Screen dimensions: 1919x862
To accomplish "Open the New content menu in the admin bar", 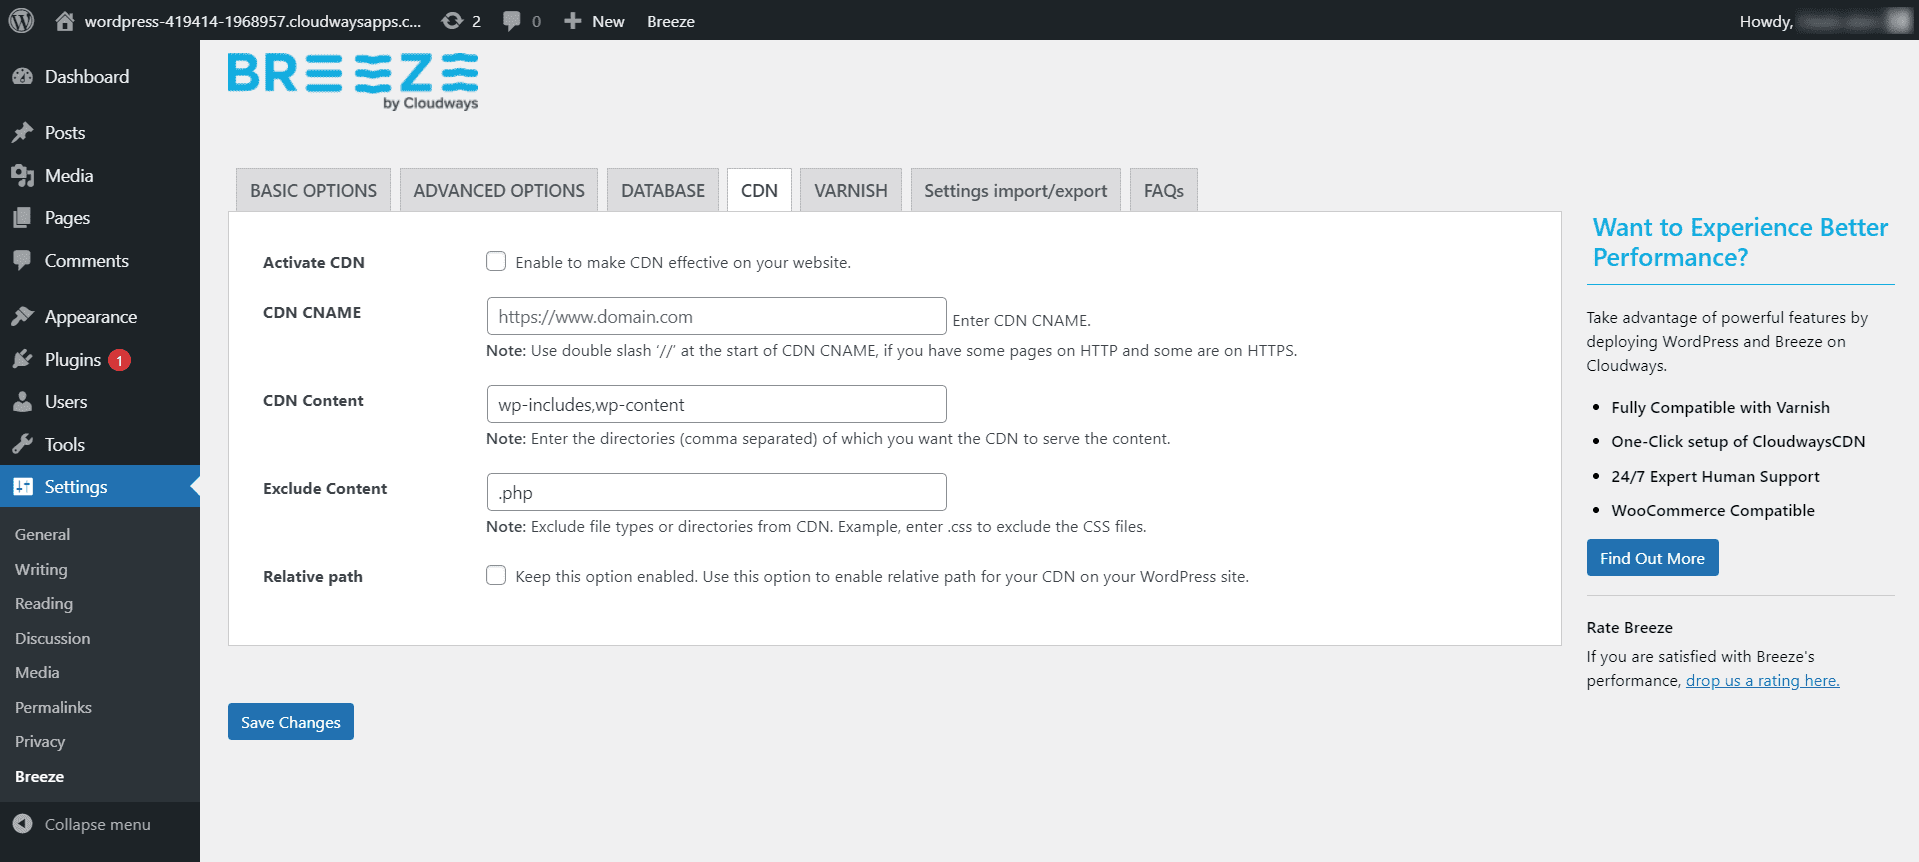I will coord(594,21).
